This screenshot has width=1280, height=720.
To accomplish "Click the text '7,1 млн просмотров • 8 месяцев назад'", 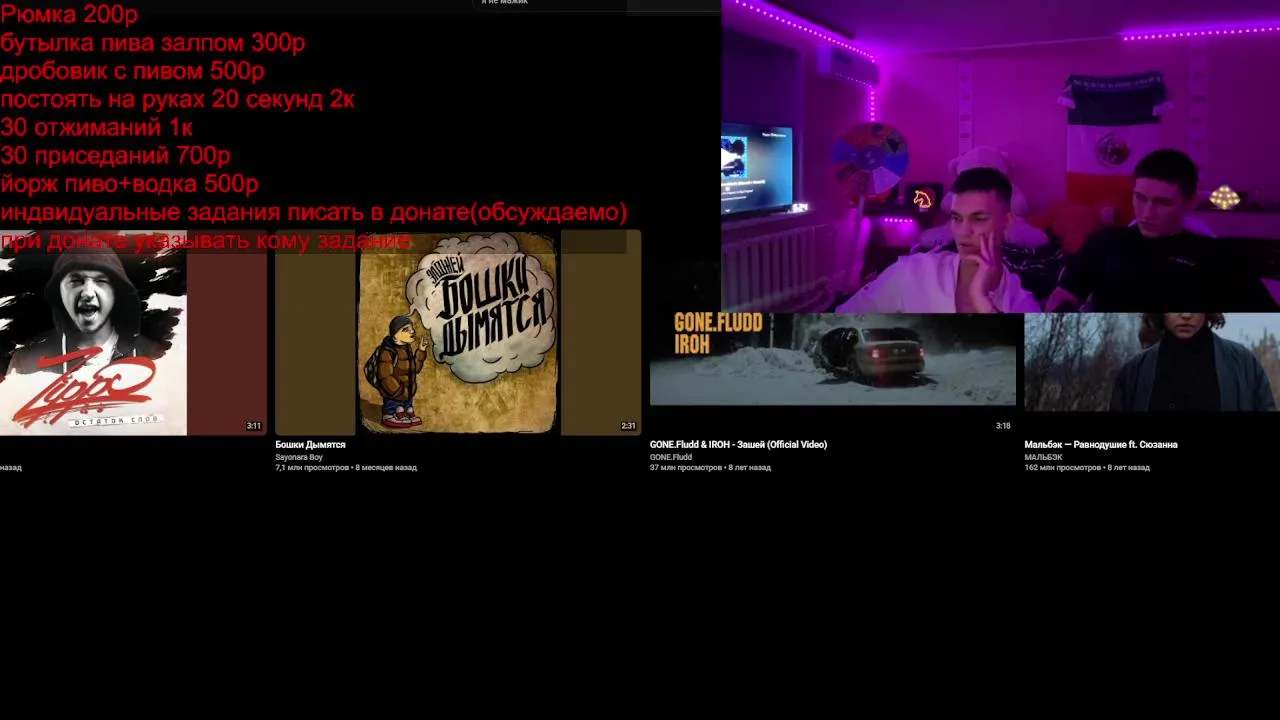I will [x=346, y=467].
